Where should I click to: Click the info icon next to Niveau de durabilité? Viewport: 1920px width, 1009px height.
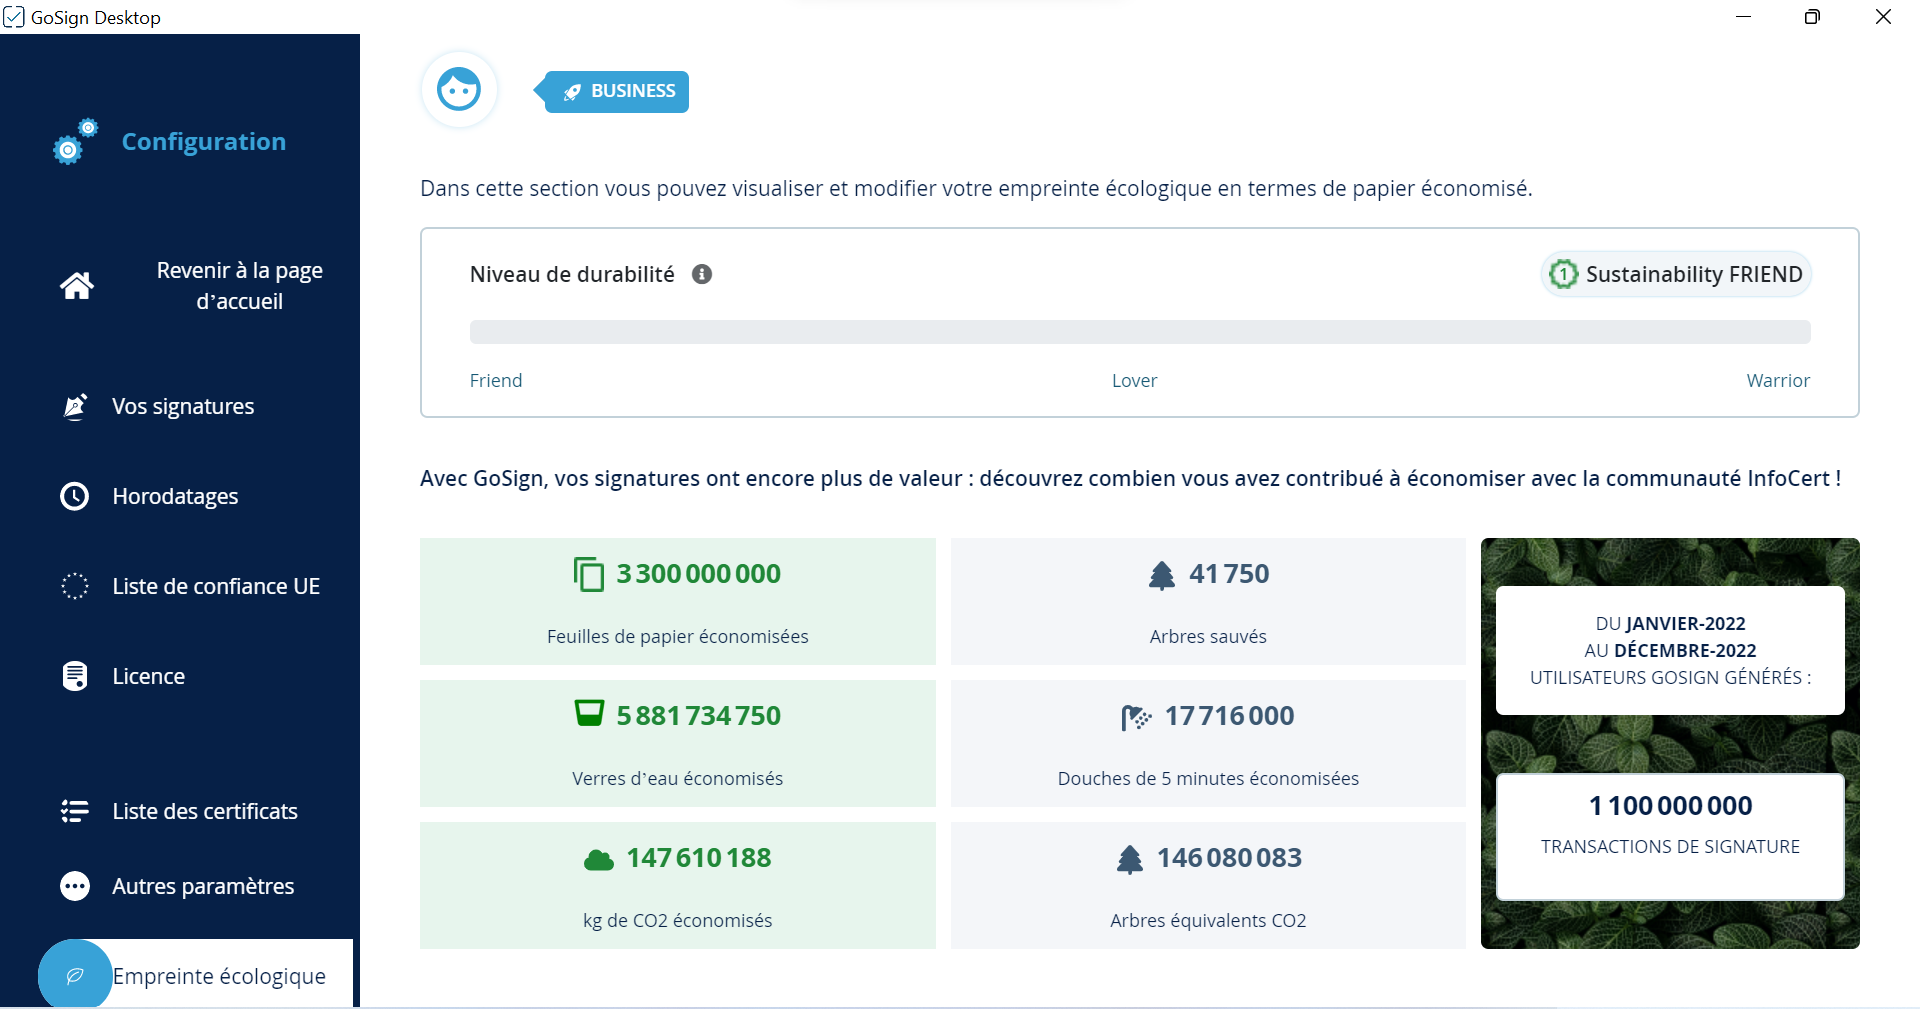coord(702,274)
